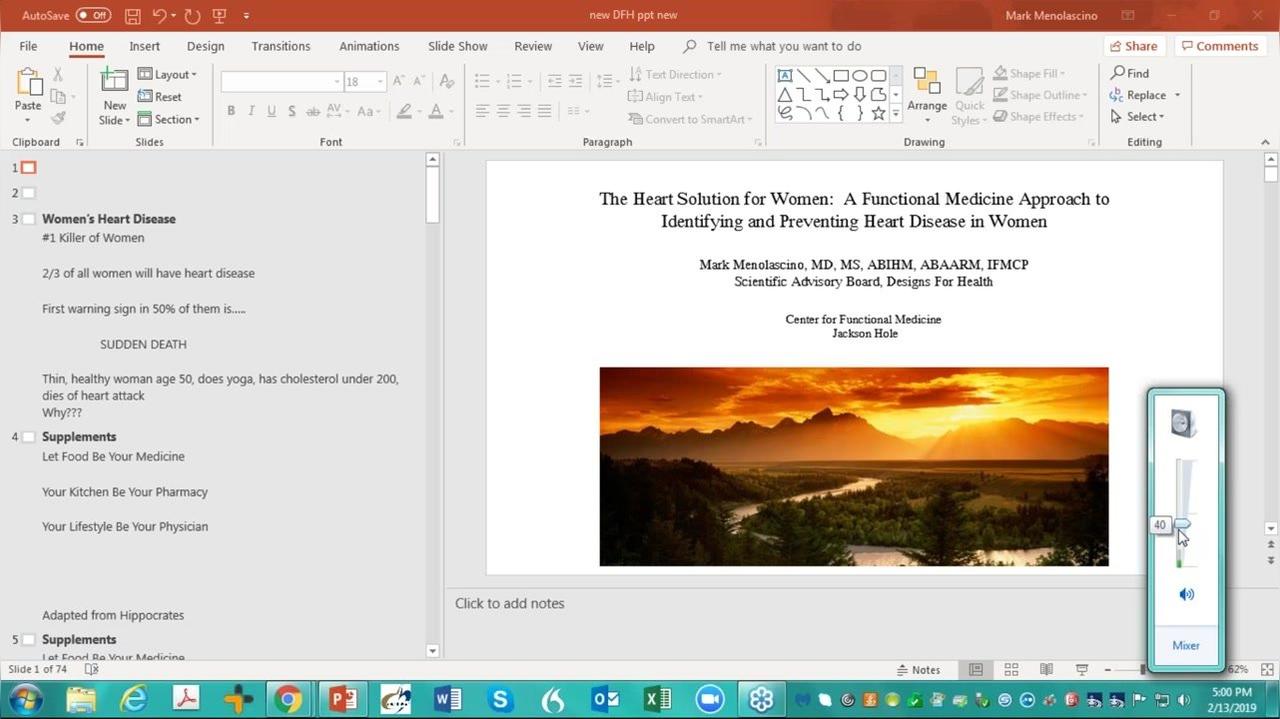This screenshot has height=719, width=1280.
Task: Start Slide Show from status bar icon
Action: coord(1081,669)
